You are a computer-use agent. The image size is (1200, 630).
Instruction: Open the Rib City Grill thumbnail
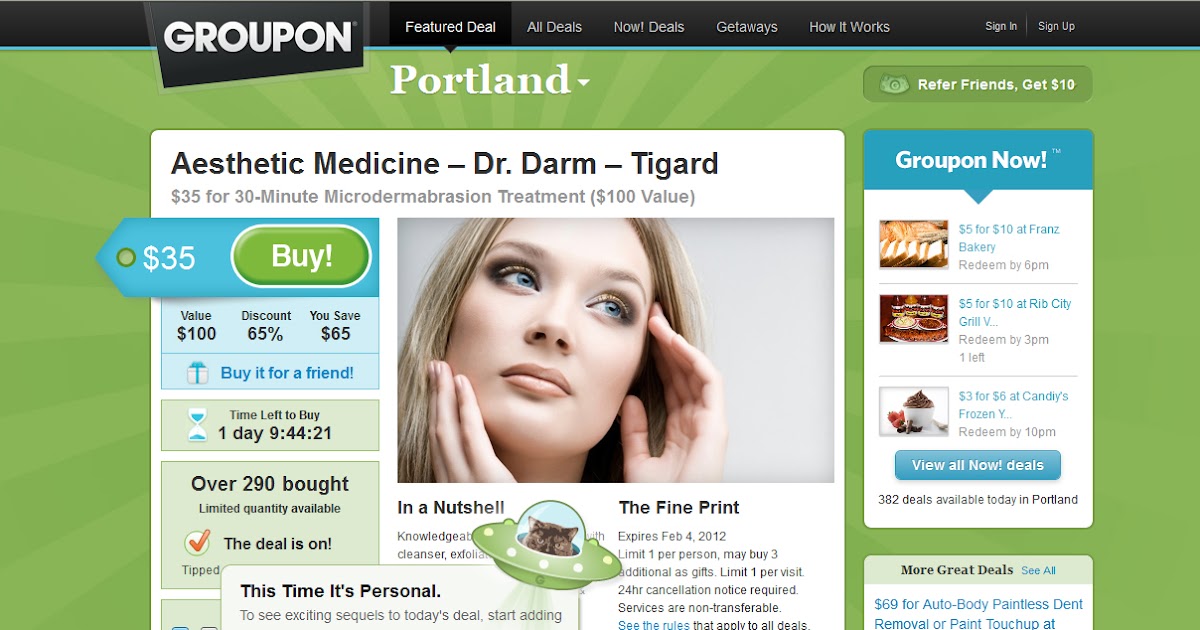pos(914,319)
